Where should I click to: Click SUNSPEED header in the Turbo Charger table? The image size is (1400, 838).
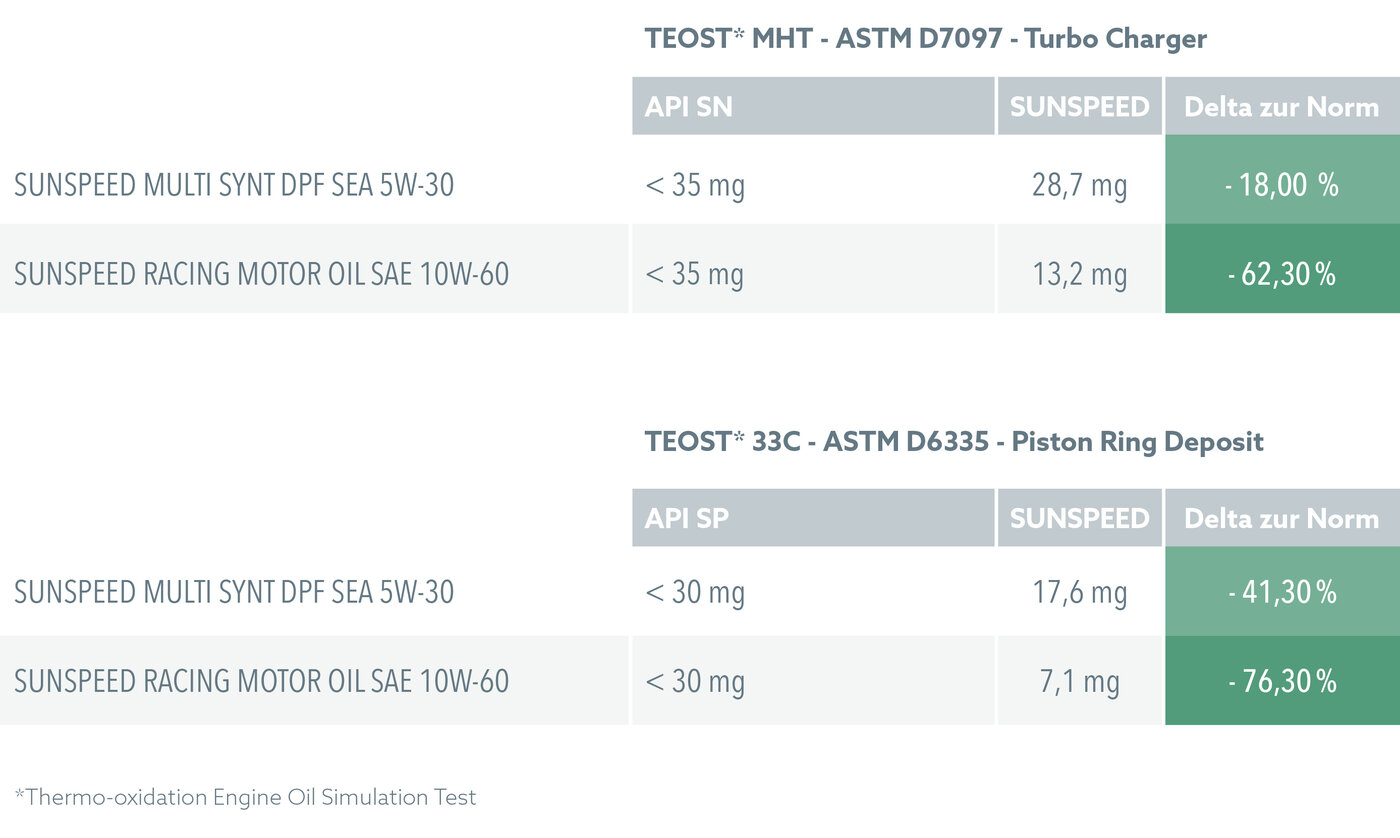1079,106
